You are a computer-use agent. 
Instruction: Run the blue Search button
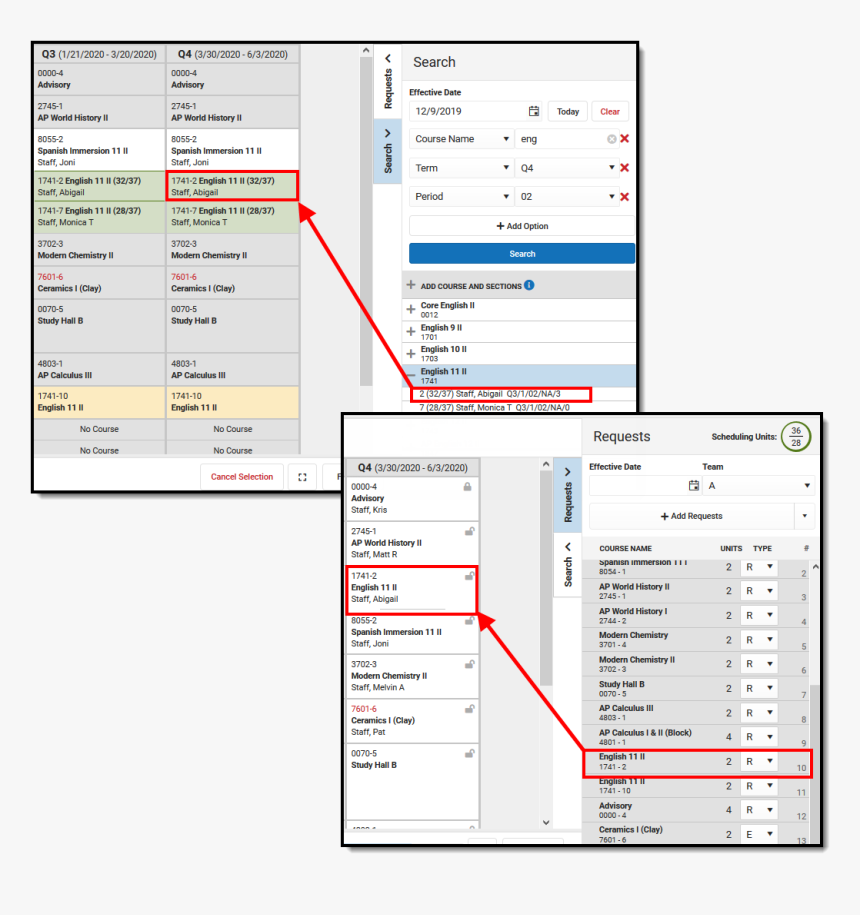pos(522,254)
